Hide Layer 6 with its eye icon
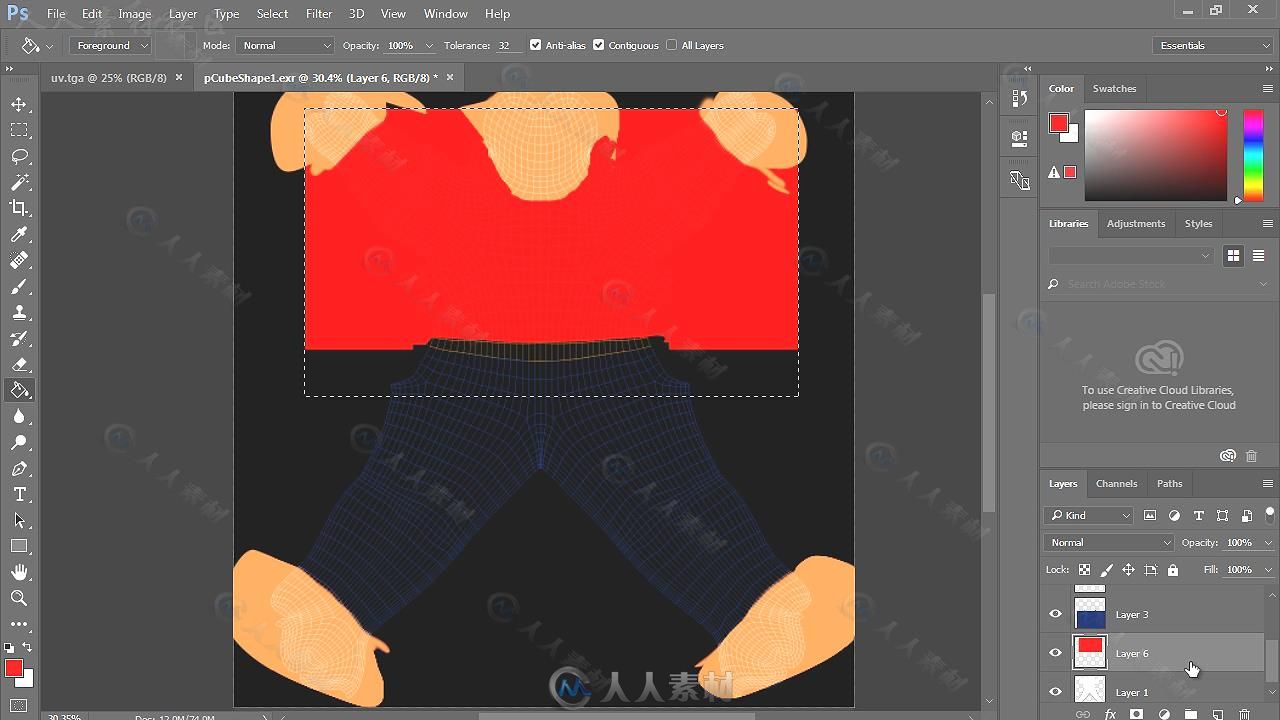 [1055, 653]
